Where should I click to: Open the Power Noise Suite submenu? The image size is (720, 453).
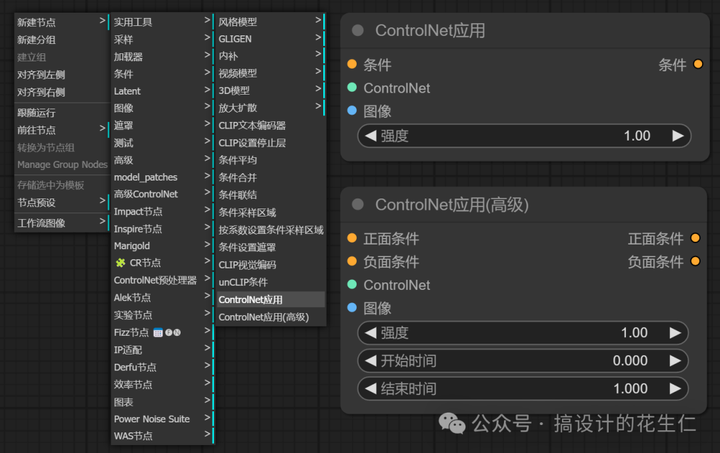[x=162, y=419]
